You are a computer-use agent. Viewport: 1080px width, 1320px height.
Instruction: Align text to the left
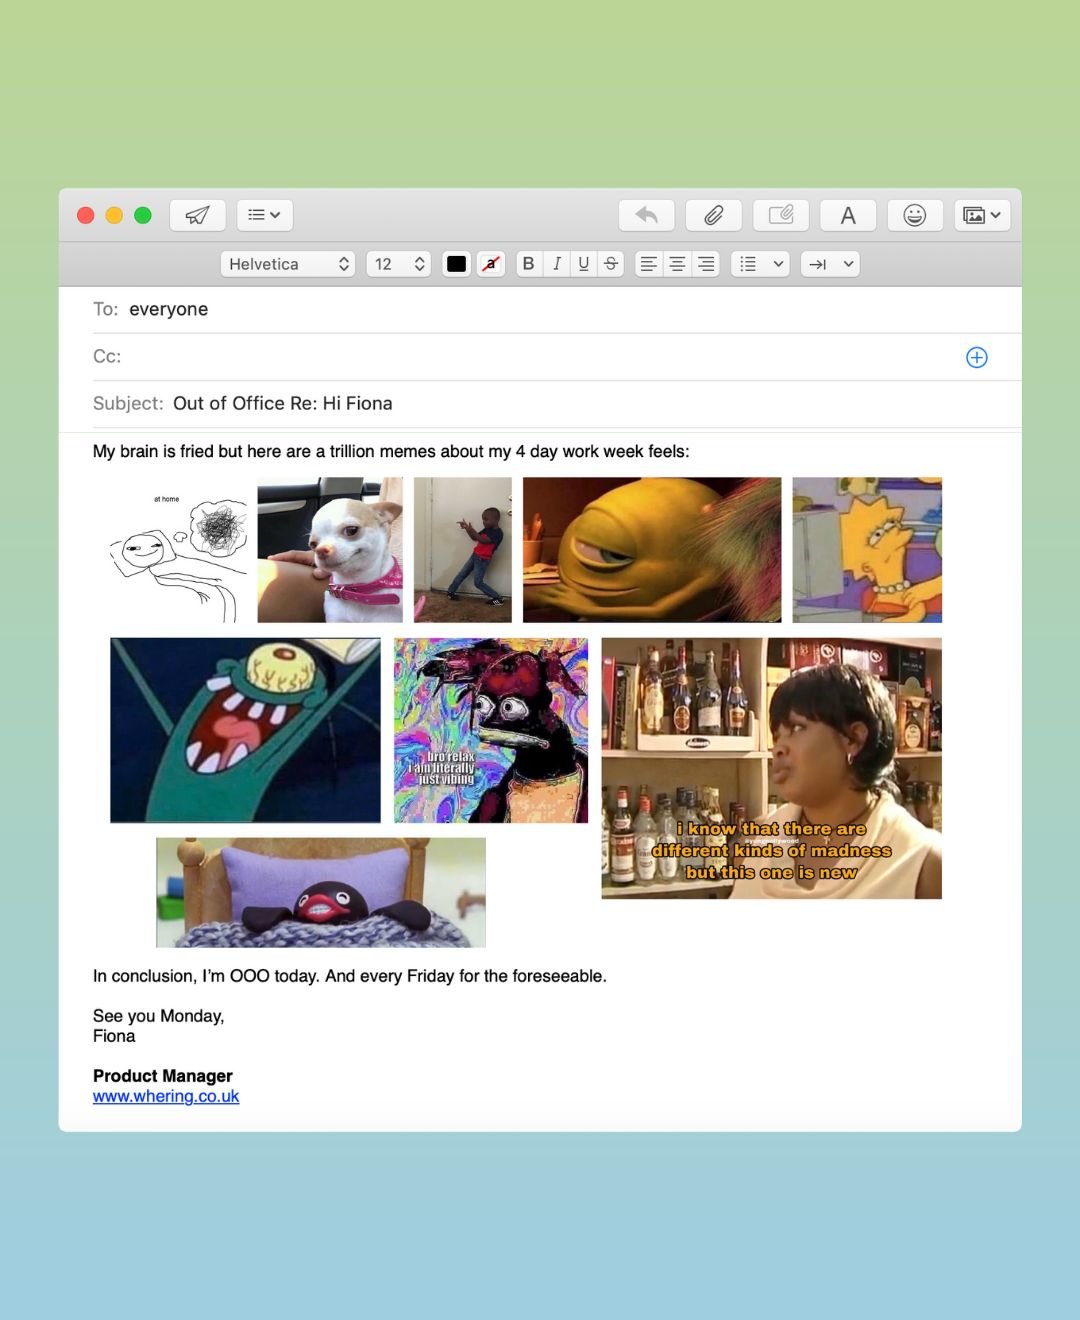tap(649, 264)
